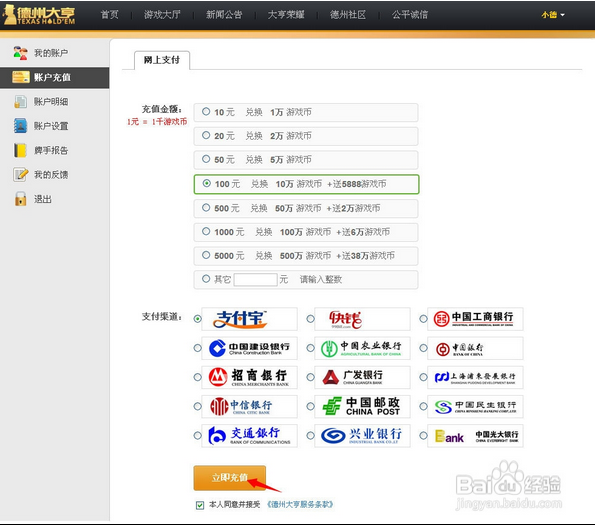The width and height of the screenshot is (595, 525).
Task: Click the 支付宝 Alipay logo
Action: point(240,319)
